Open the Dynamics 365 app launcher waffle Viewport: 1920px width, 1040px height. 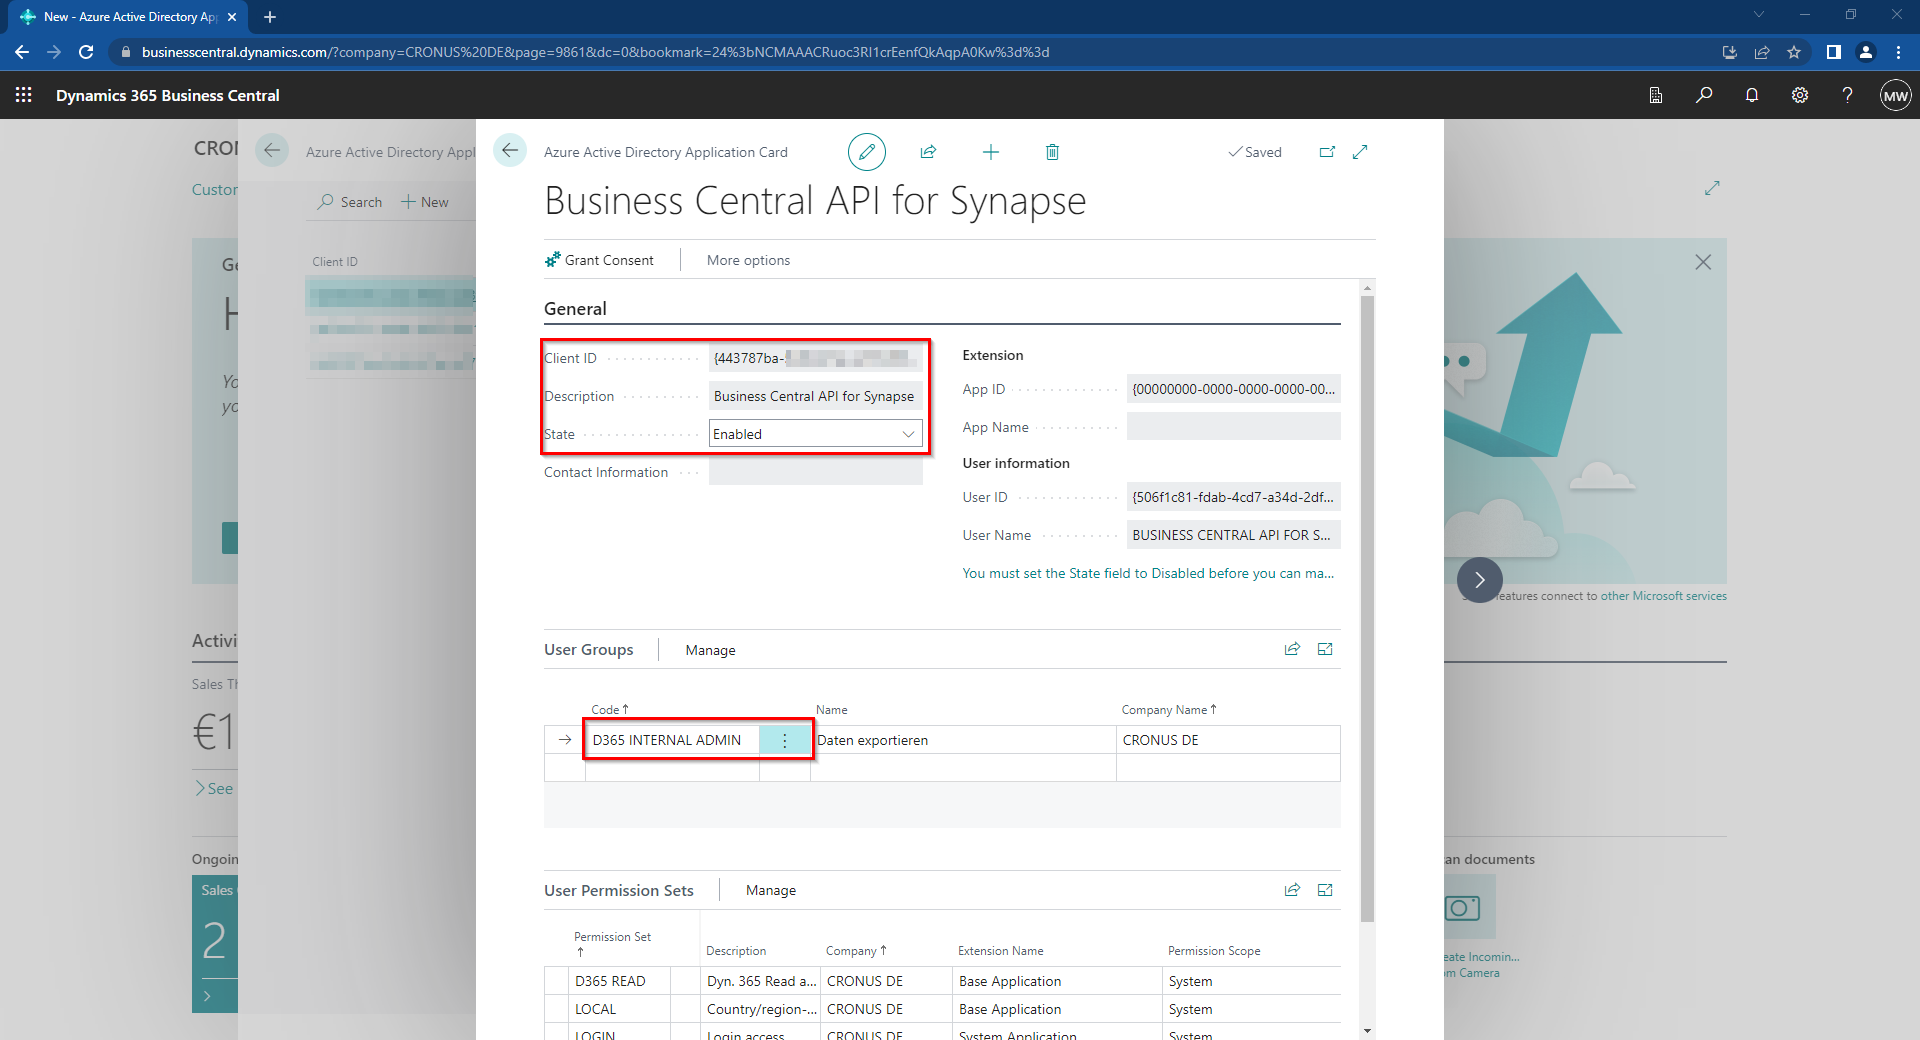click(x=24, y=95)
